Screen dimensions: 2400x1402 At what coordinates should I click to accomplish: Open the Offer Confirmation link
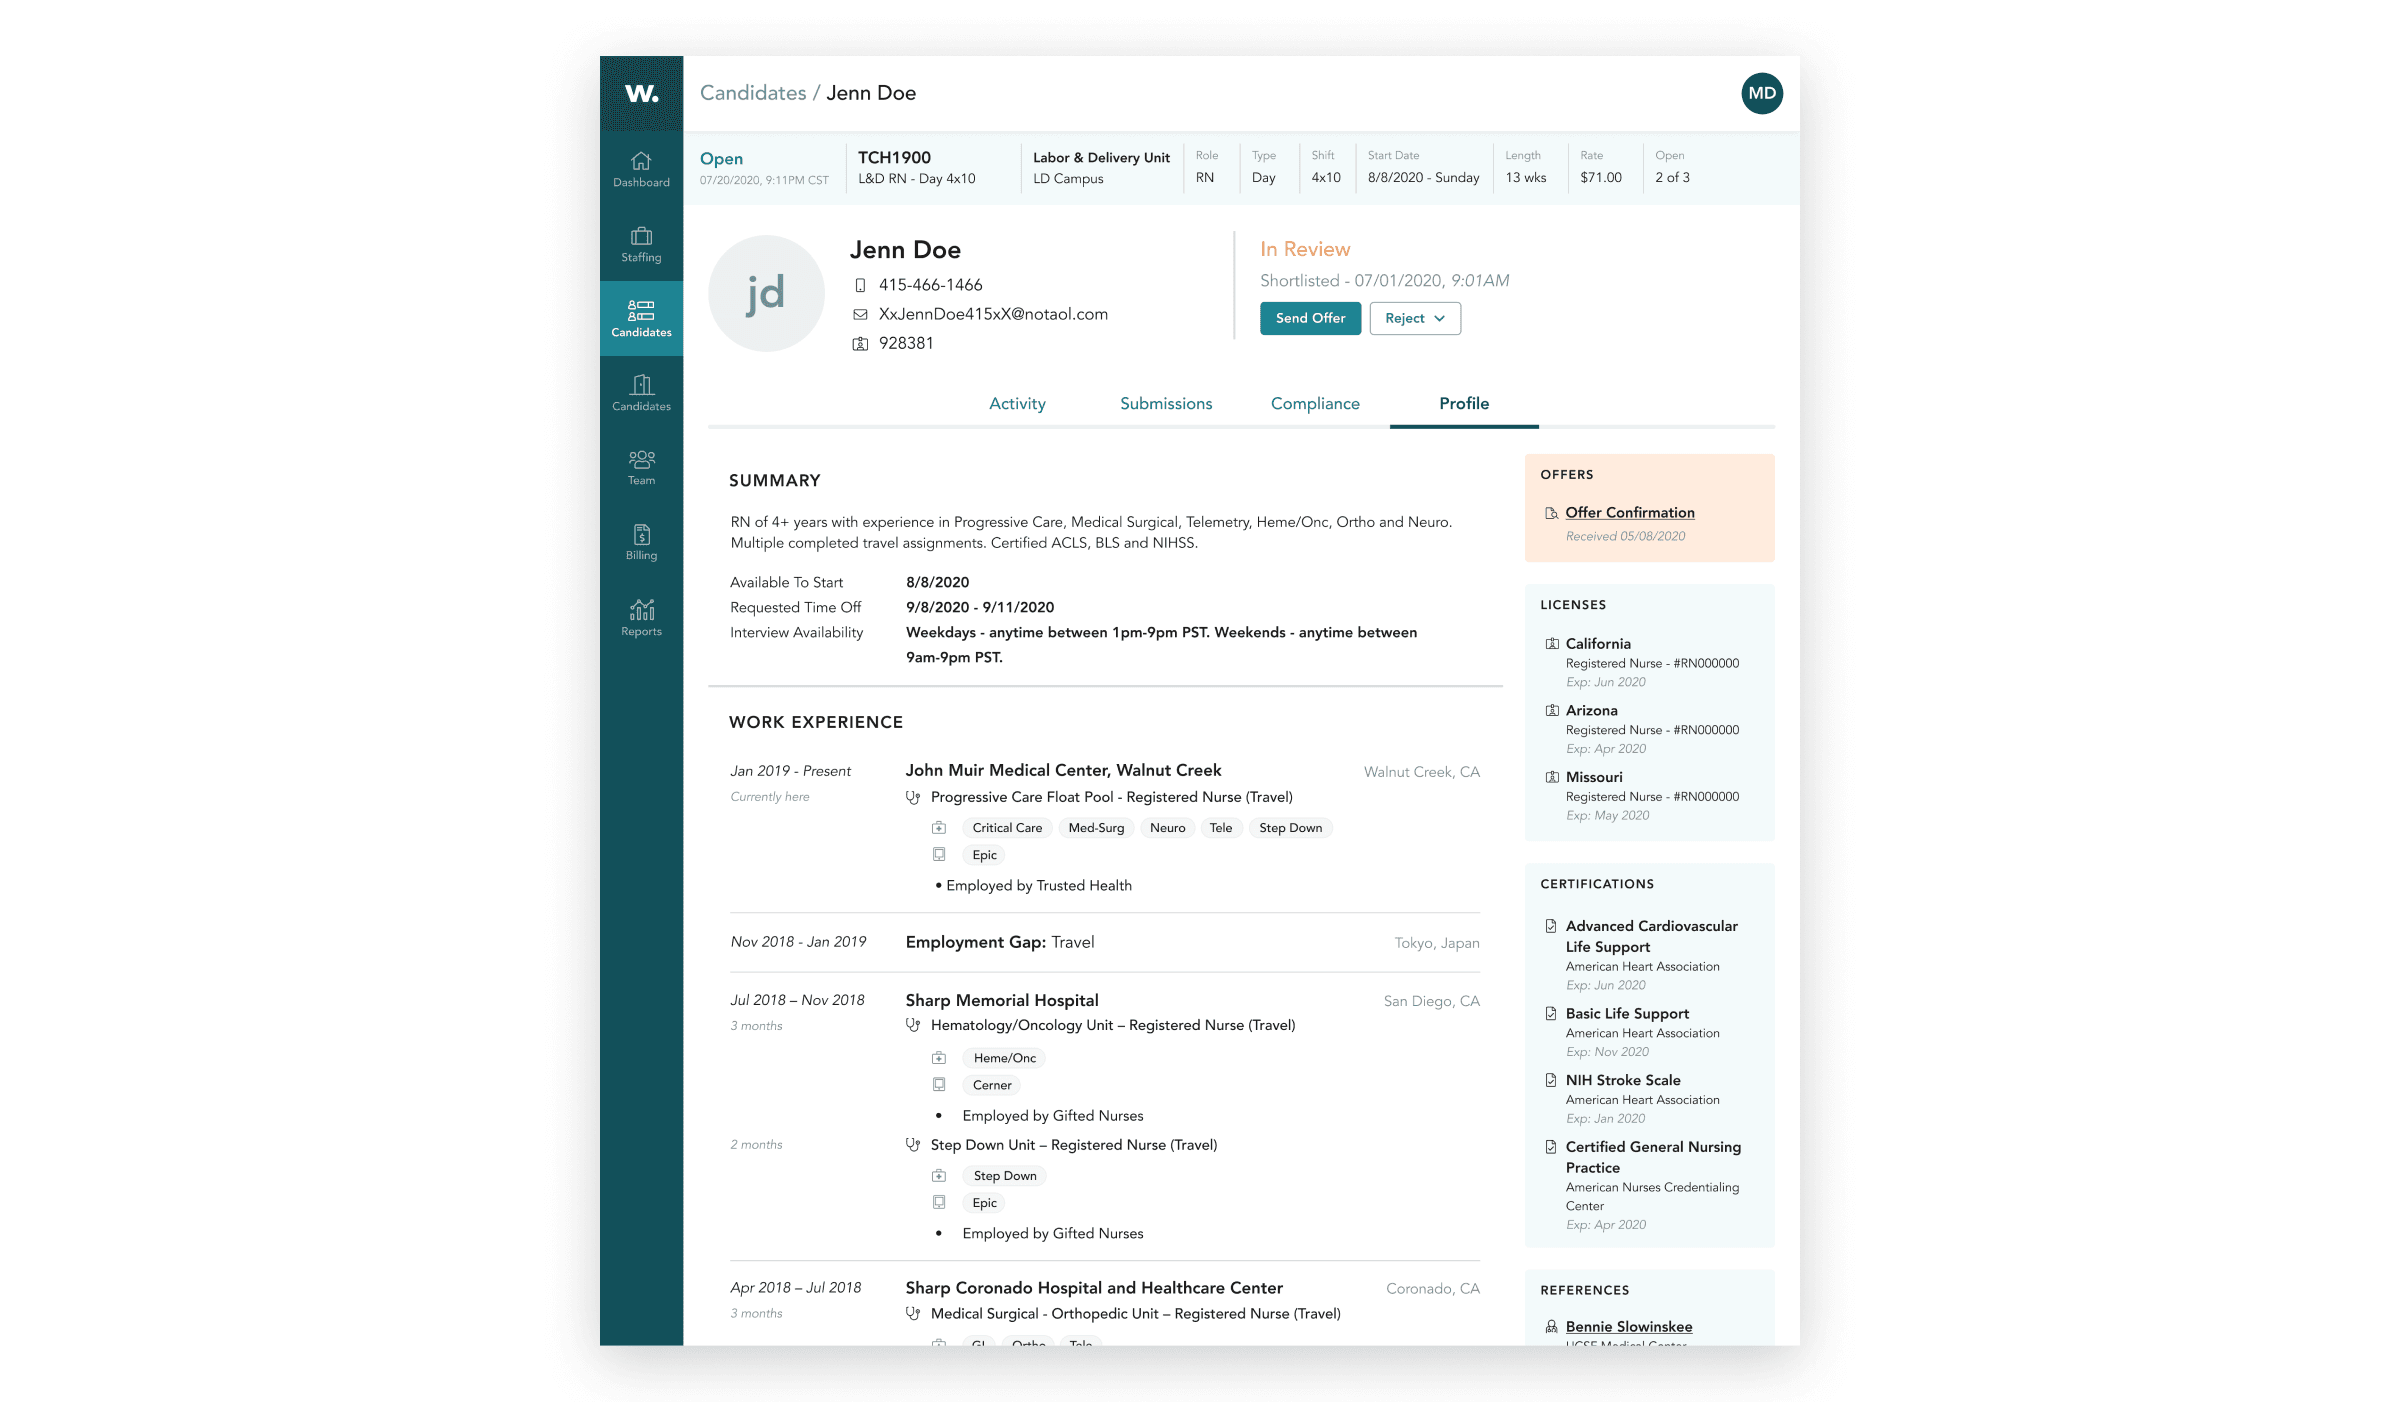(1629, 512)
